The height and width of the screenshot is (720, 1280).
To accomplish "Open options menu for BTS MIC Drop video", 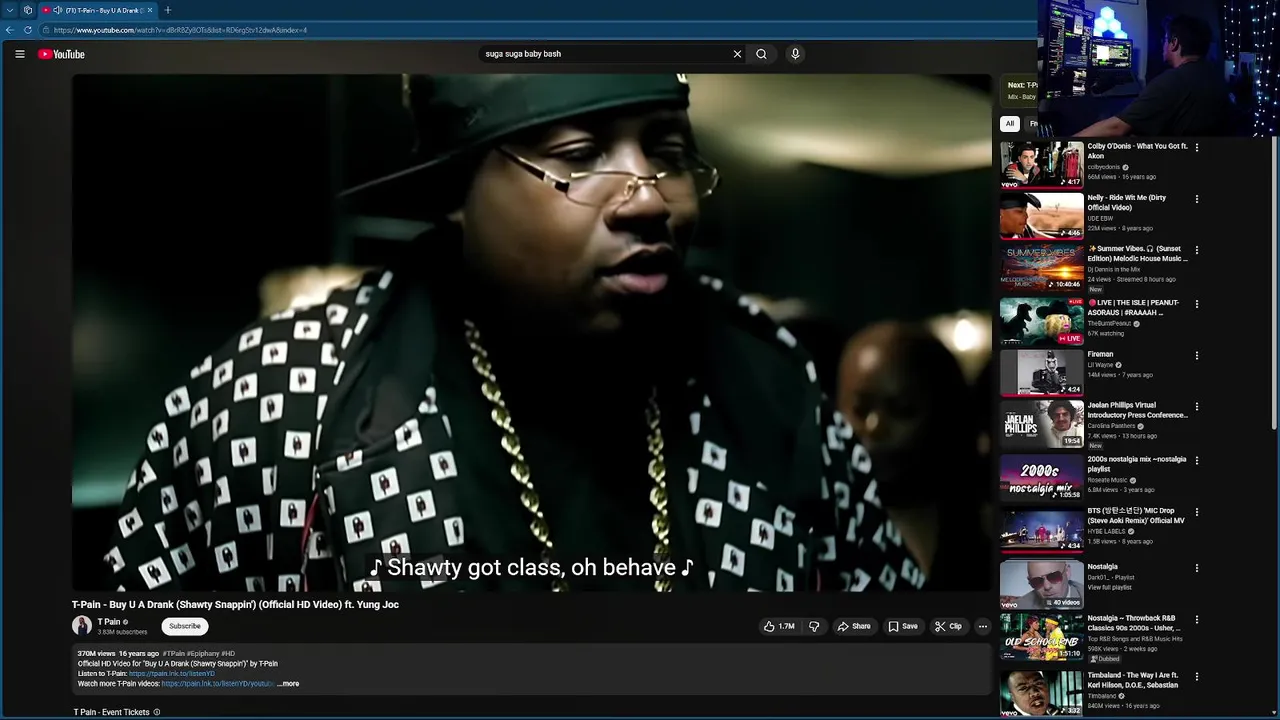I will pos(1197,512).
